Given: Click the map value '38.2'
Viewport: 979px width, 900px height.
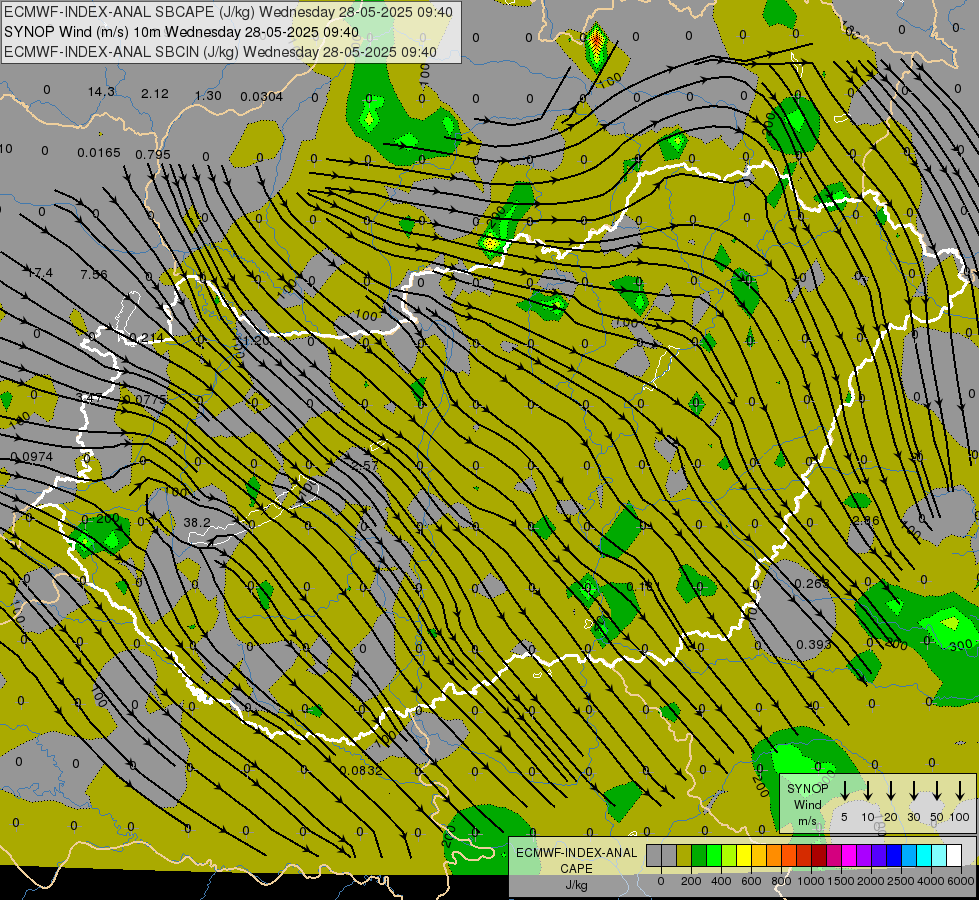Looking at the screenshot, I should (197, 522).
